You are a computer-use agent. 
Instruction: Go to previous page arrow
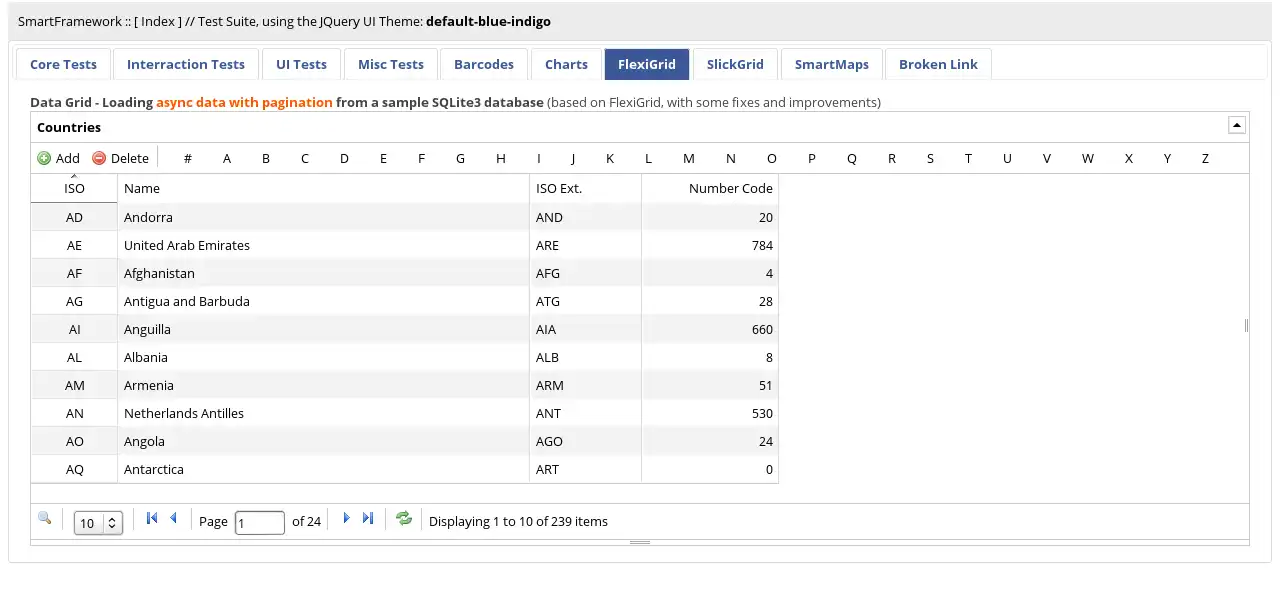(x=173, y=518)
